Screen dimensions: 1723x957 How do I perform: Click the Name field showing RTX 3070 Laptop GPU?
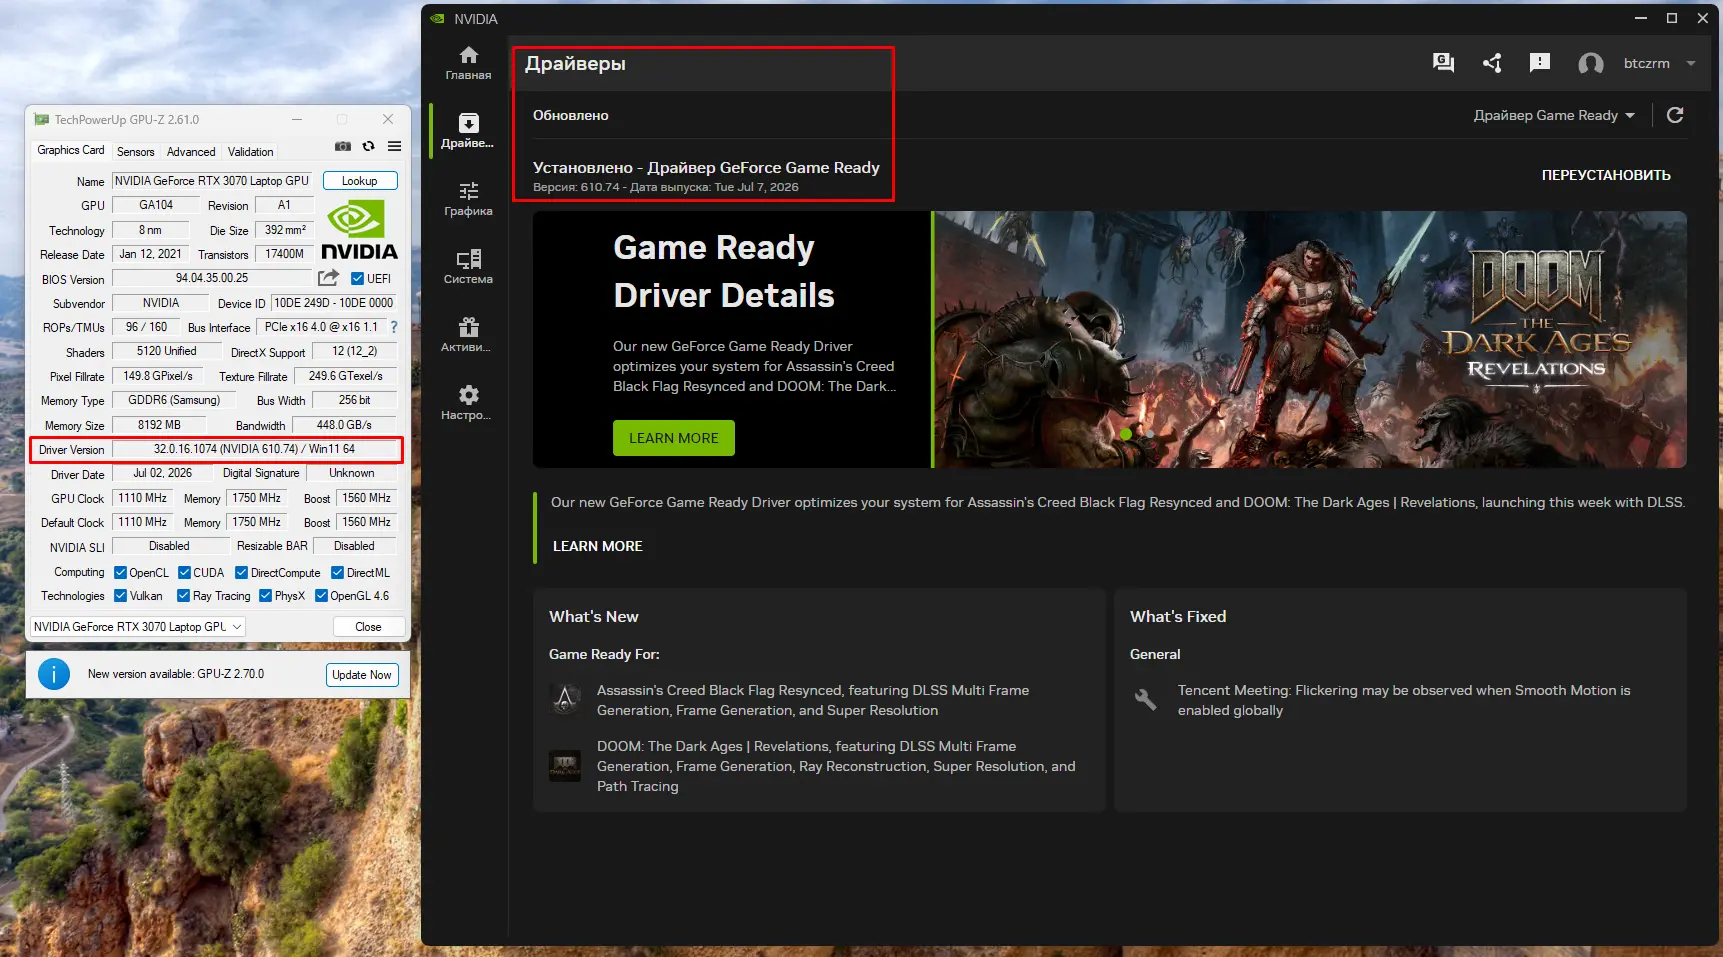212,181
